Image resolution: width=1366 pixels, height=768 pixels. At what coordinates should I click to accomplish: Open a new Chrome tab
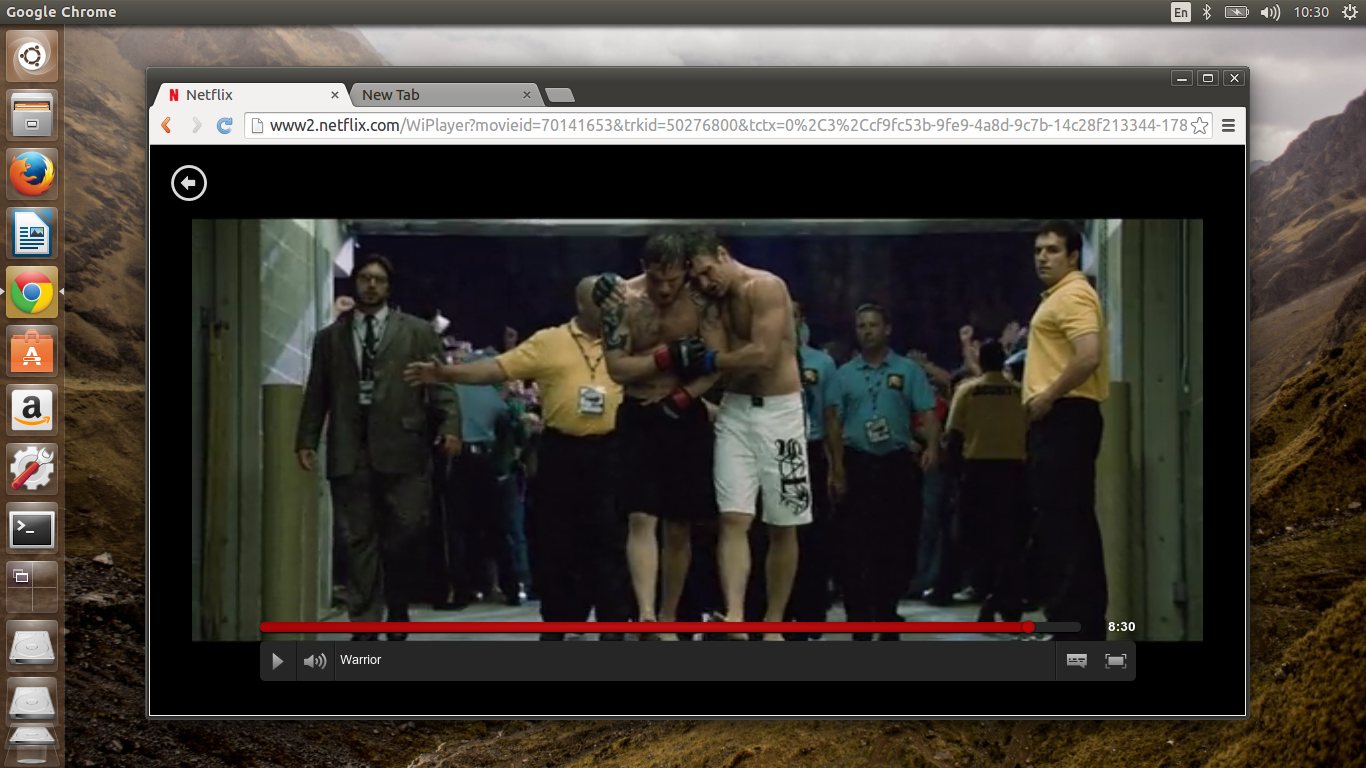tap(559, 95)
